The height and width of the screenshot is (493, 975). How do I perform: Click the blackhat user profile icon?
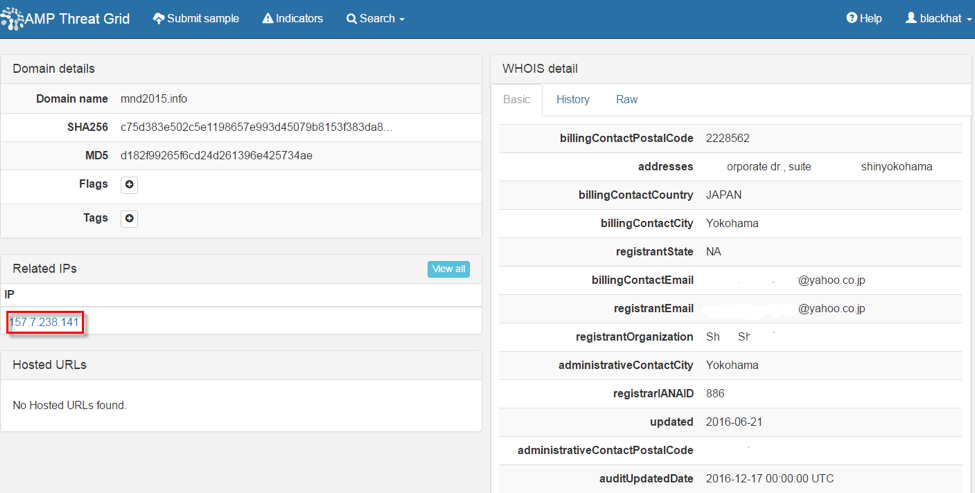pos(911,19)
